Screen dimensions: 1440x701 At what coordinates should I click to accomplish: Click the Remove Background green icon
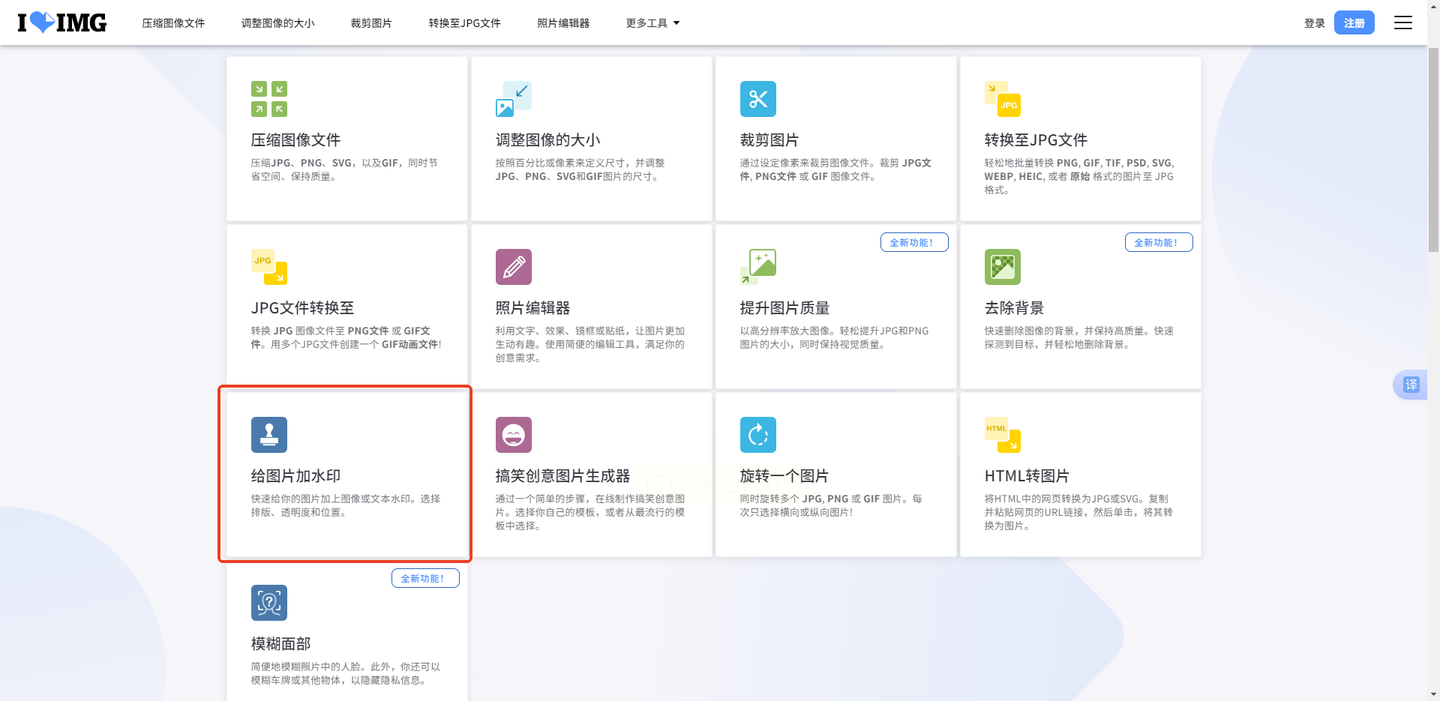(1002, 267)
